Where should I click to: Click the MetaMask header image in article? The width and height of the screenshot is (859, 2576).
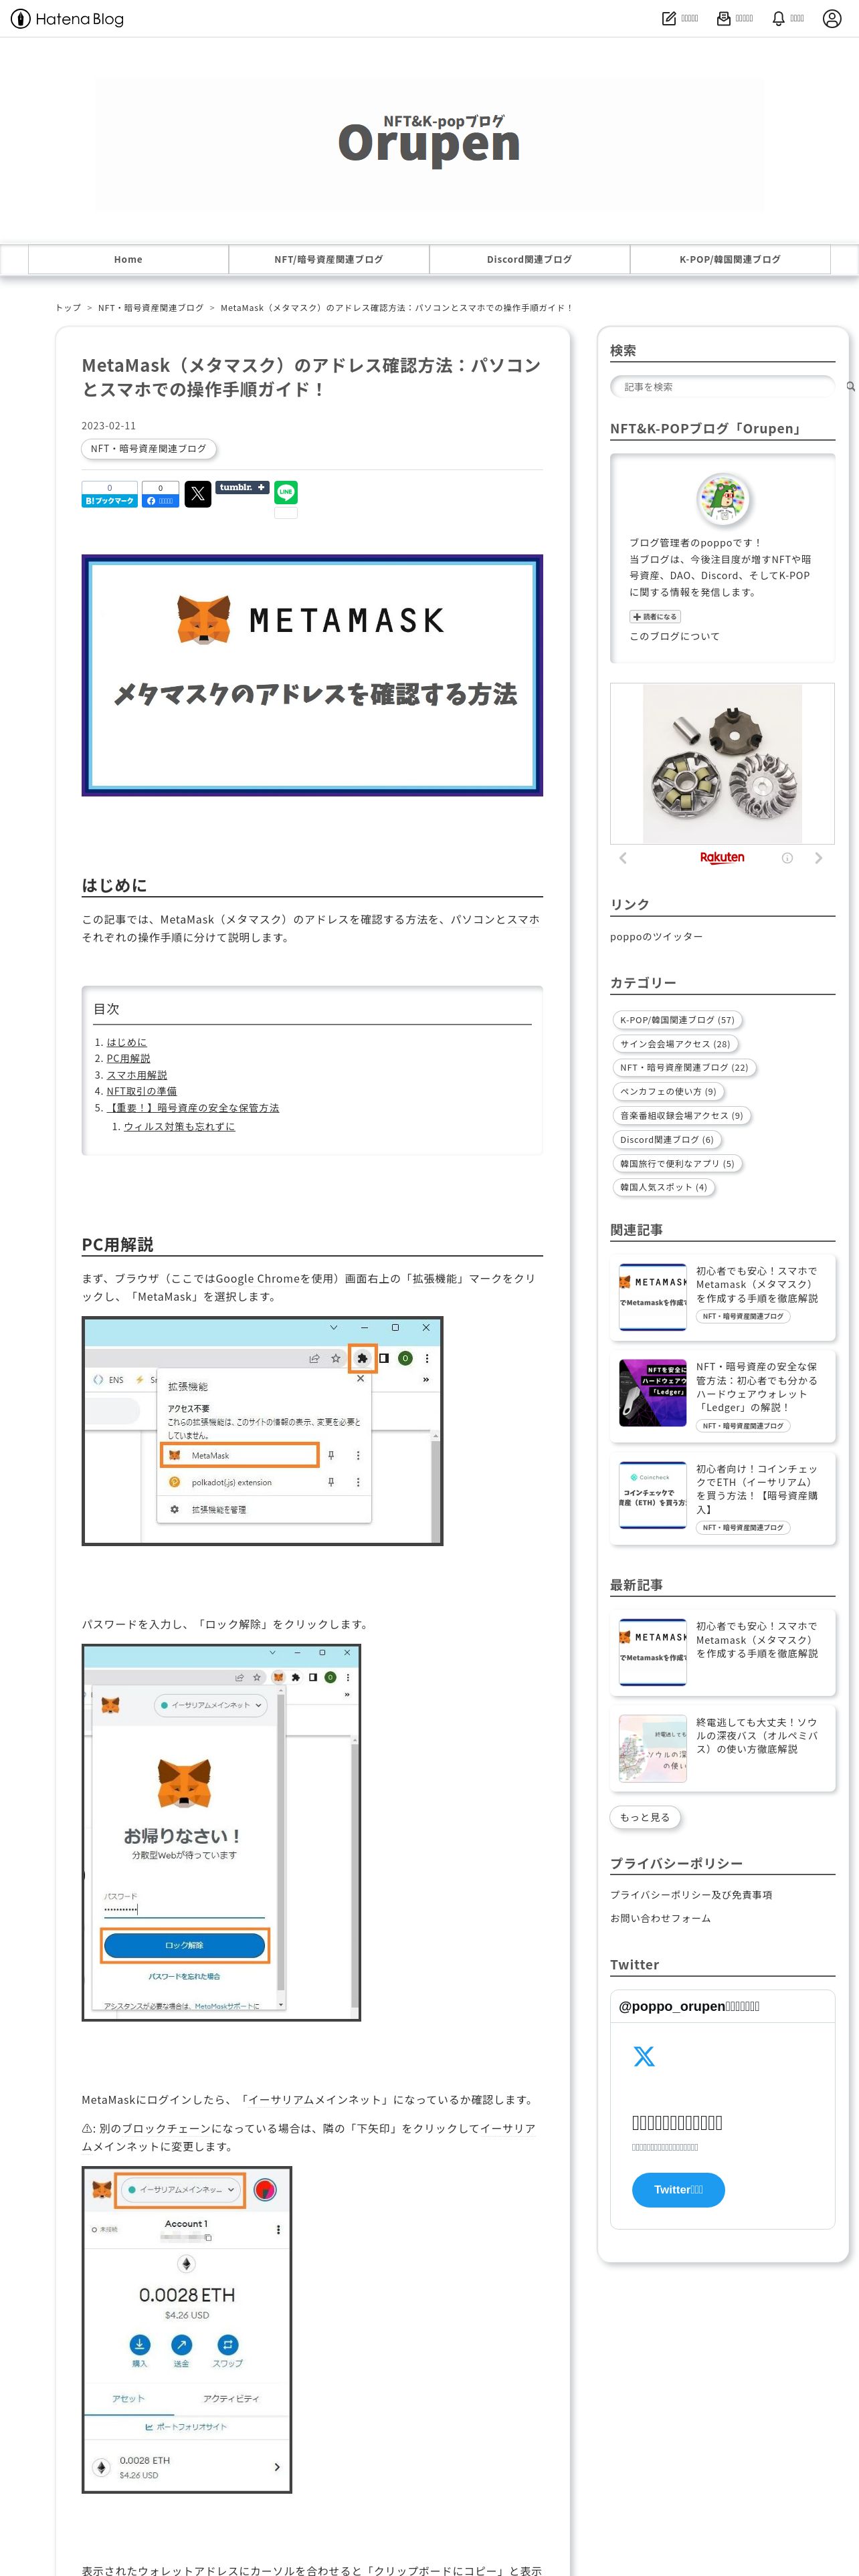pyautogui.click(x=312, y=676)
